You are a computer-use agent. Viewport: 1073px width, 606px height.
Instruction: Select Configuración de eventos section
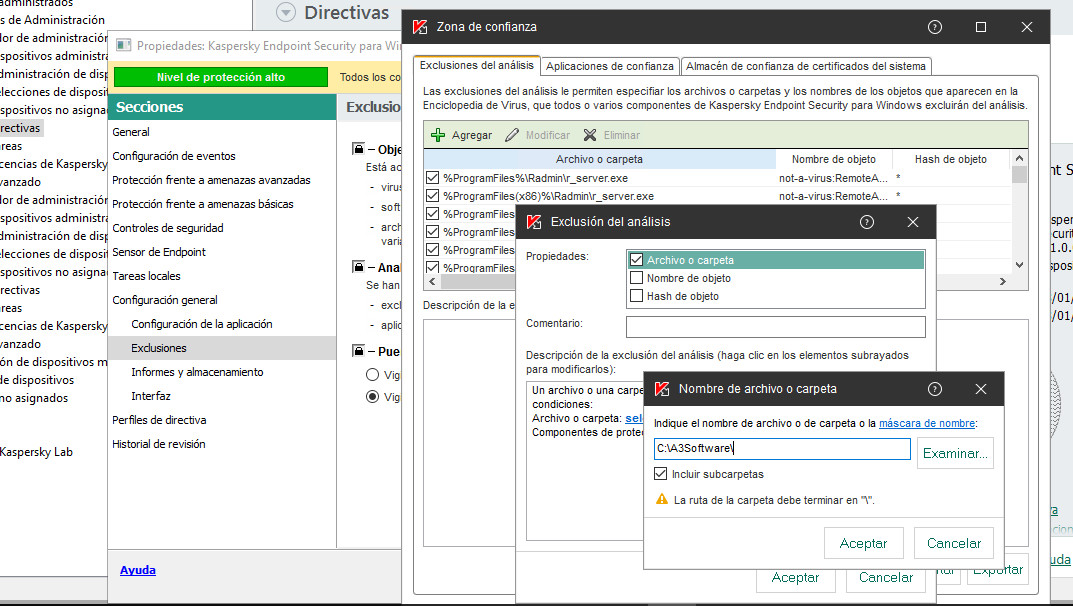174,156
